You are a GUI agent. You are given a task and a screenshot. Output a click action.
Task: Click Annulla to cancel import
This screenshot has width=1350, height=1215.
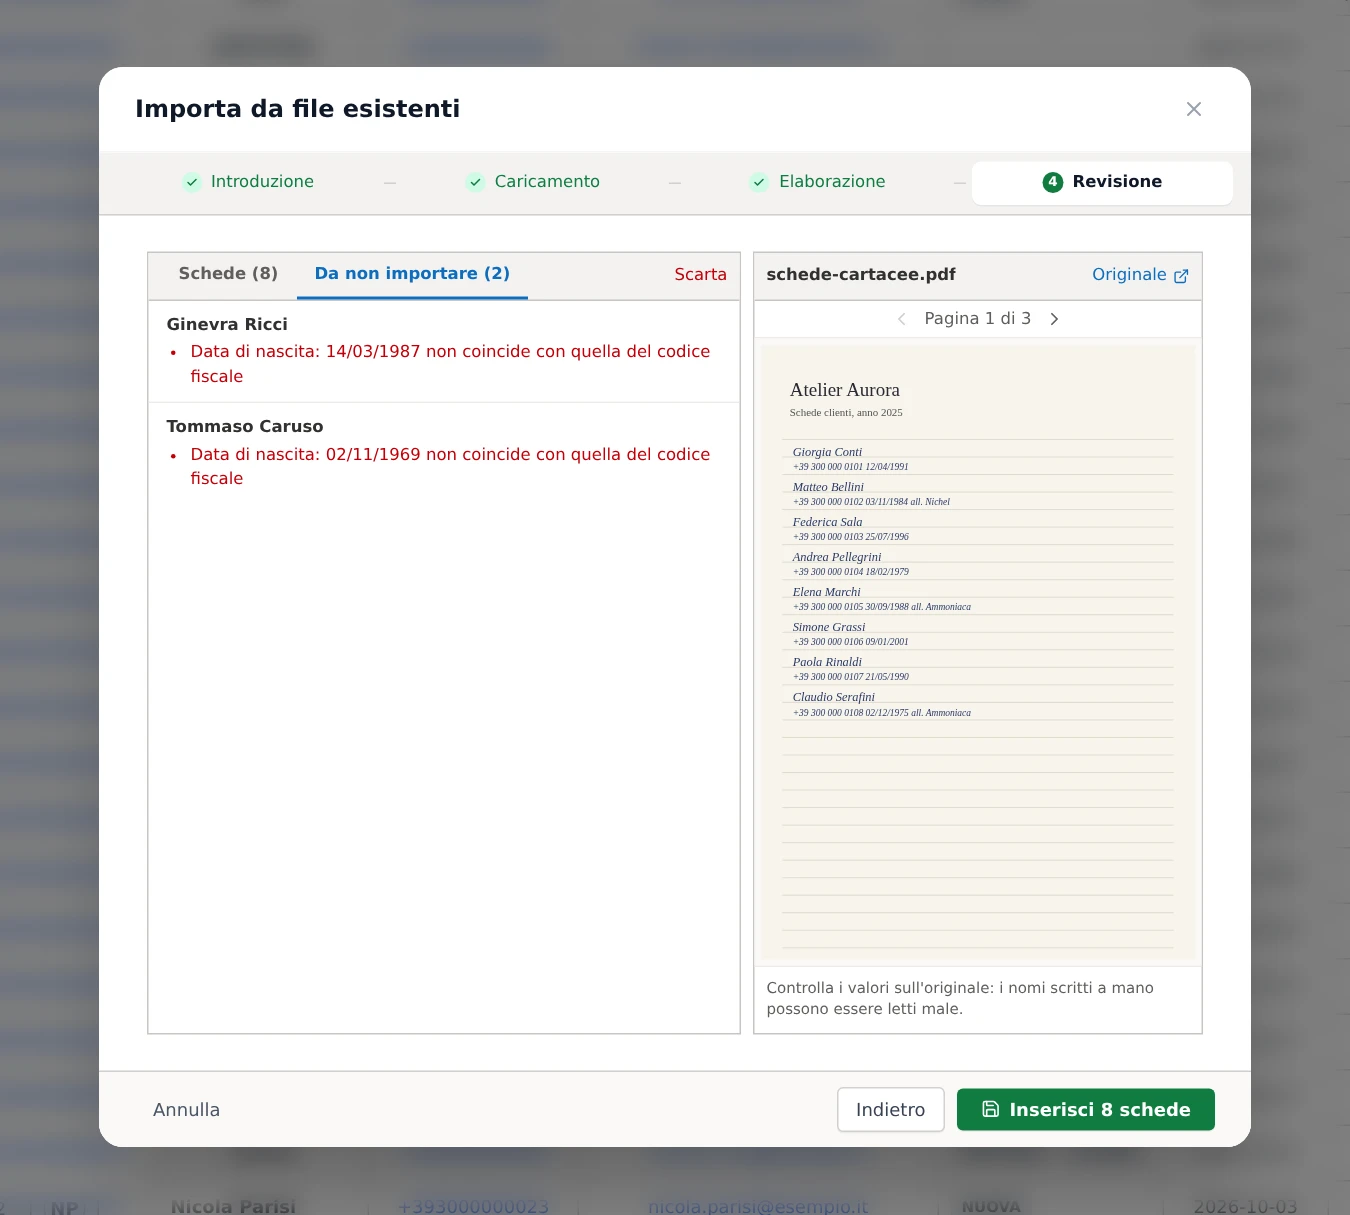[186, 1110]
